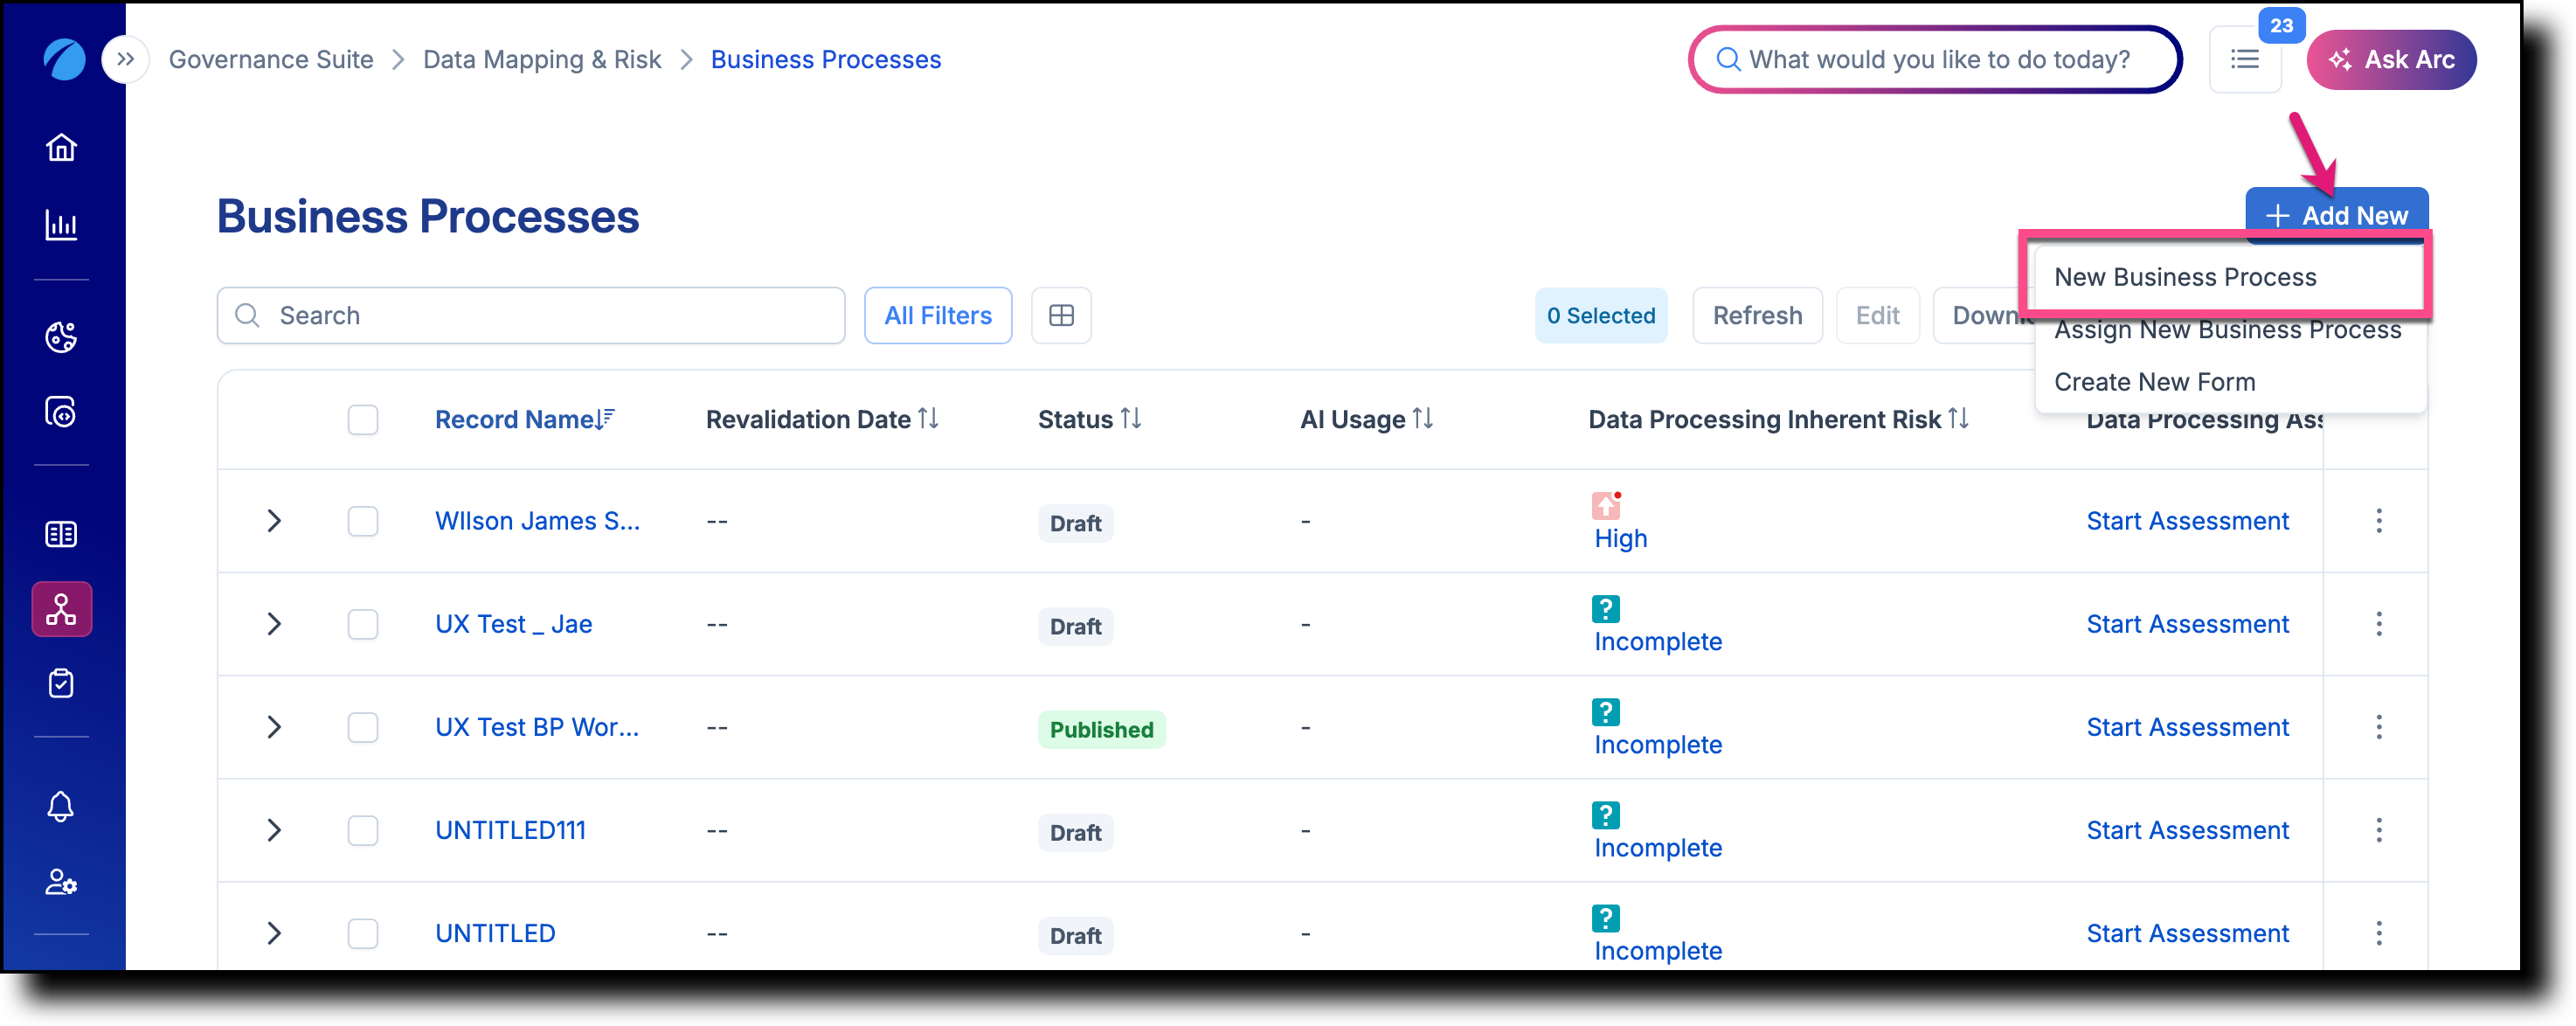Screen dimensions: 2576x1026
Task: Open the UX Test _ Jae record
Action: tap(513, 624)
